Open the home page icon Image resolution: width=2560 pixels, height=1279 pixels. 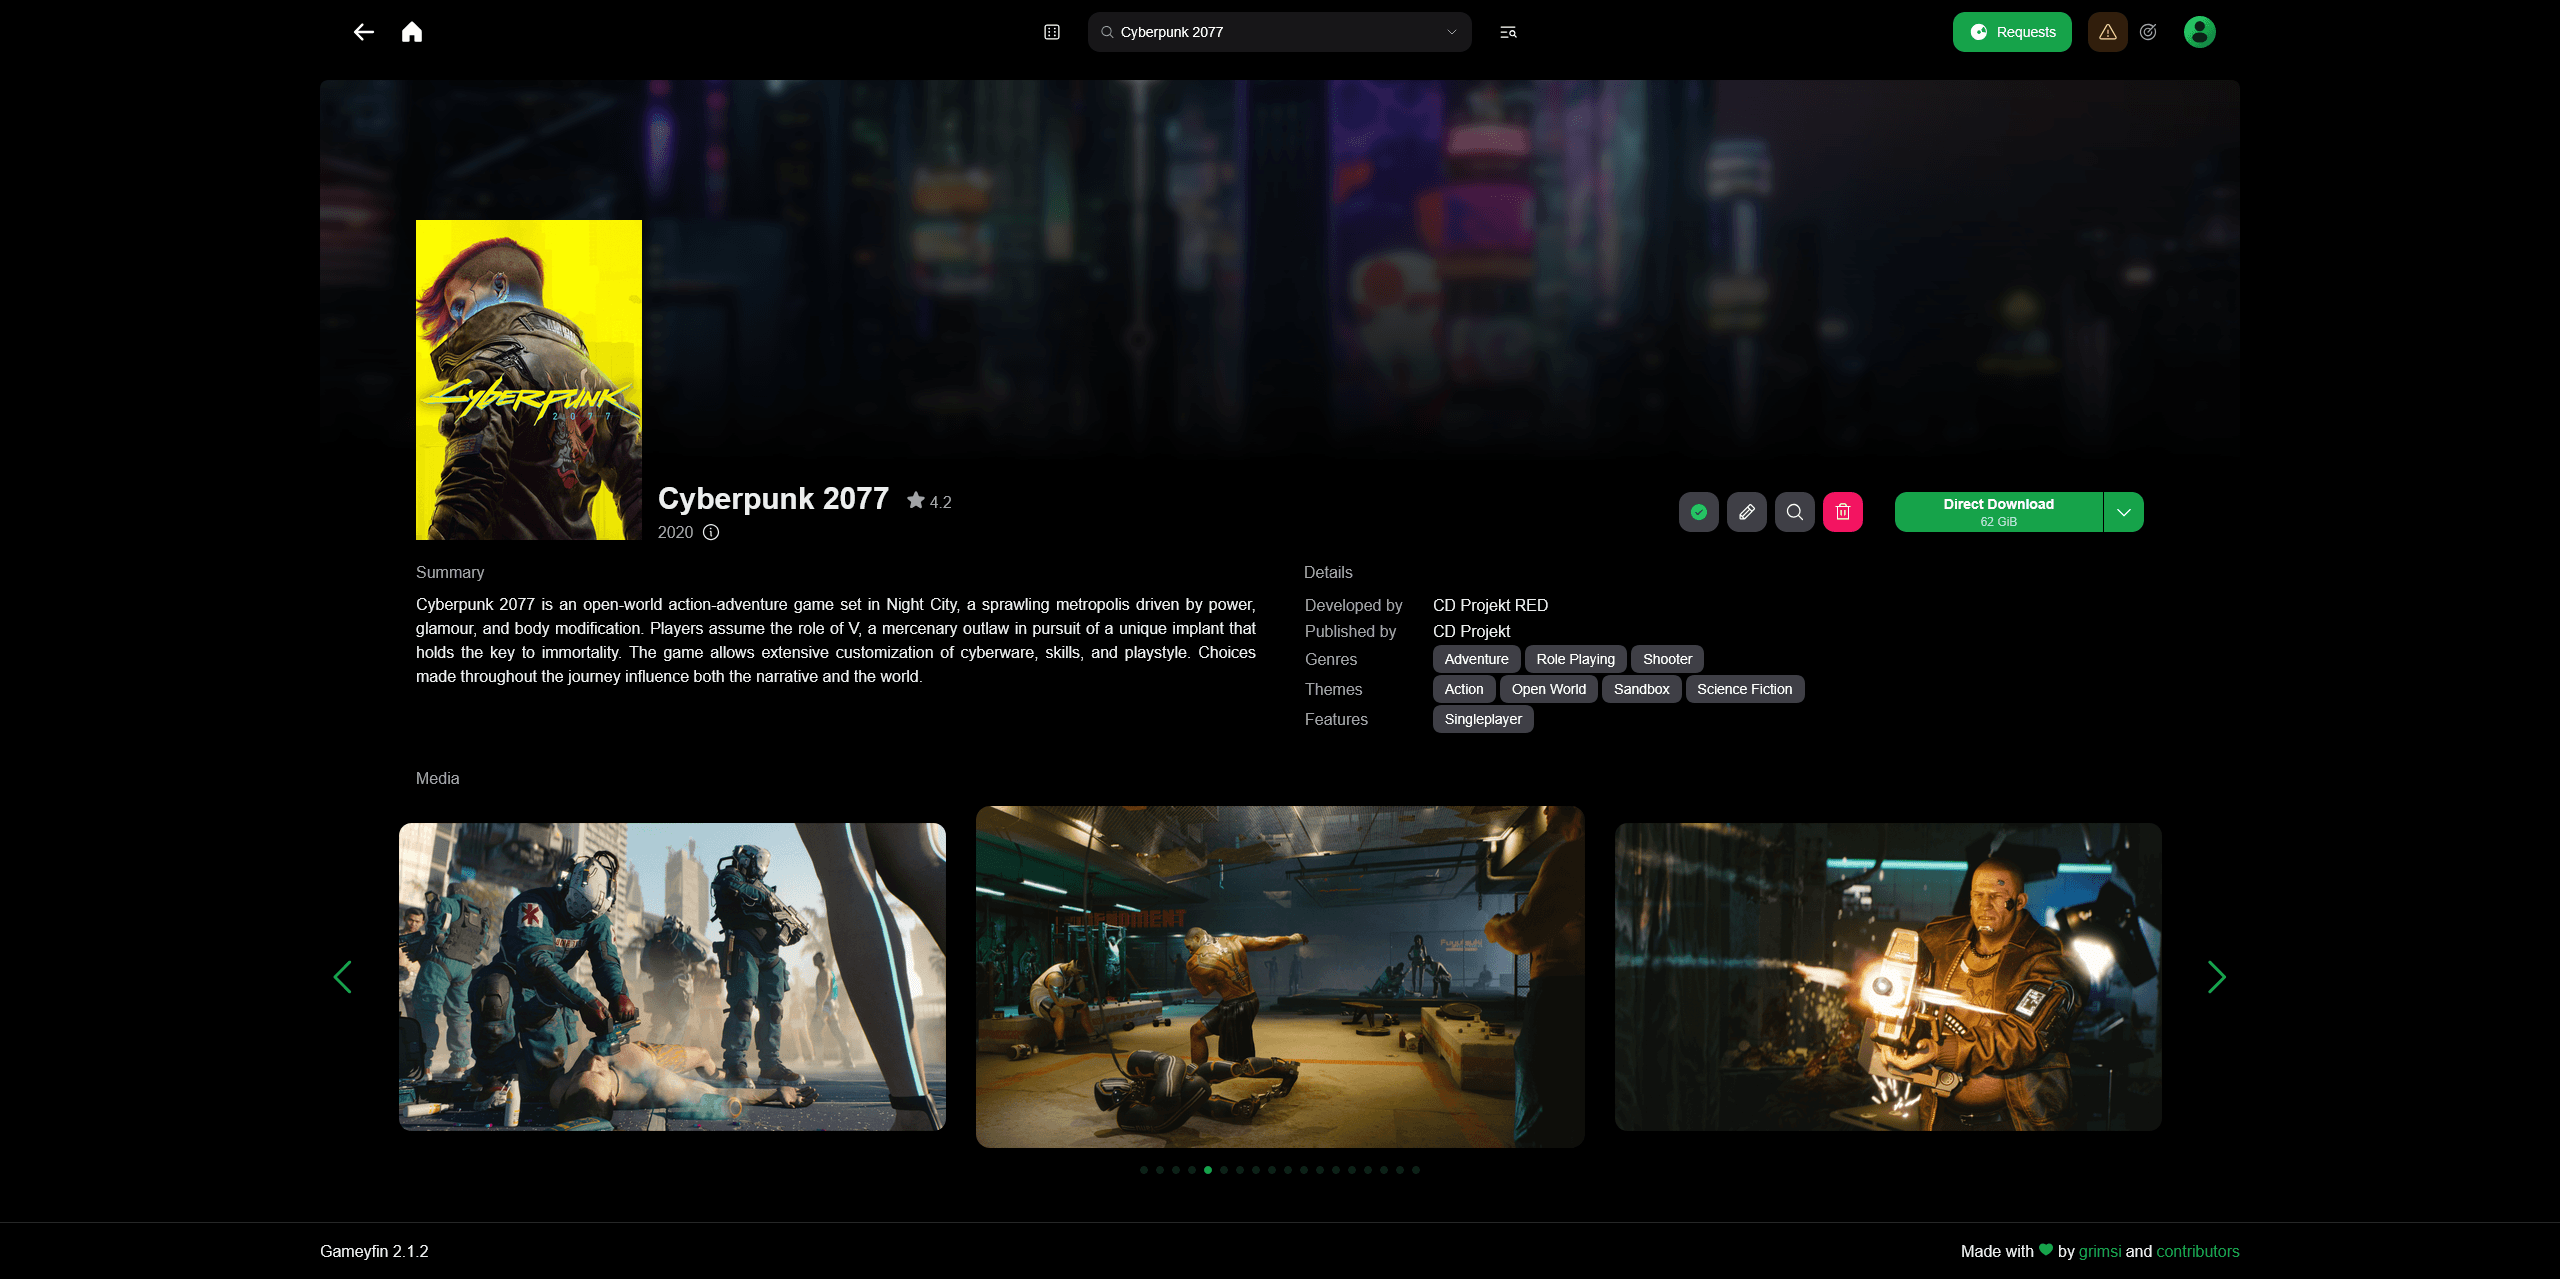412,32
